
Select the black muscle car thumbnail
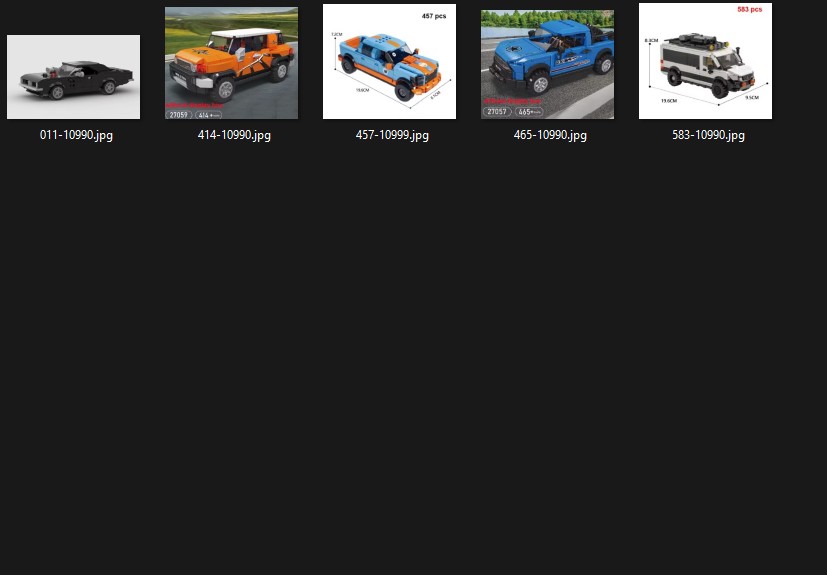click(73, 77)
